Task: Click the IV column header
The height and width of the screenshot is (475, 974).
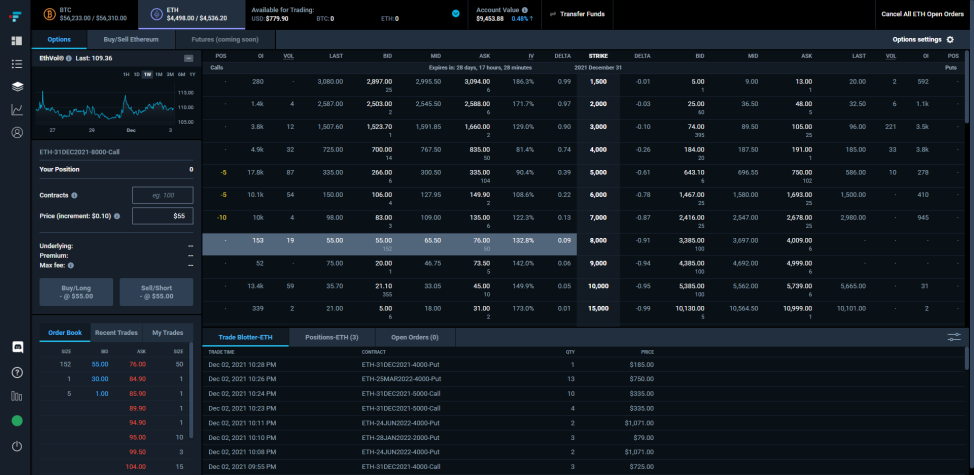Action: (x=531, y=56)
